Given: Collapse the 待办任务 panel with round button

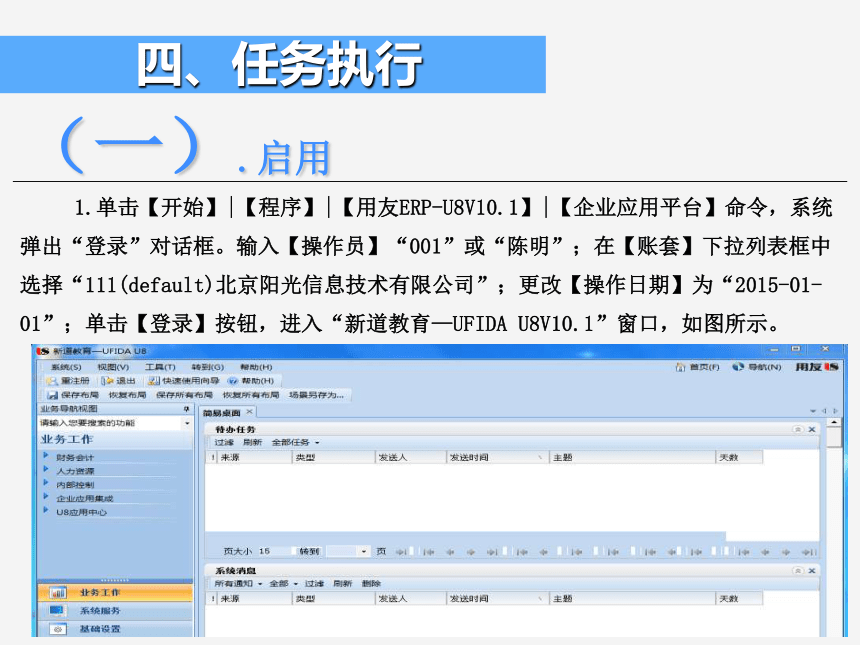Looking at the screenshot, I should pos(798,429).
